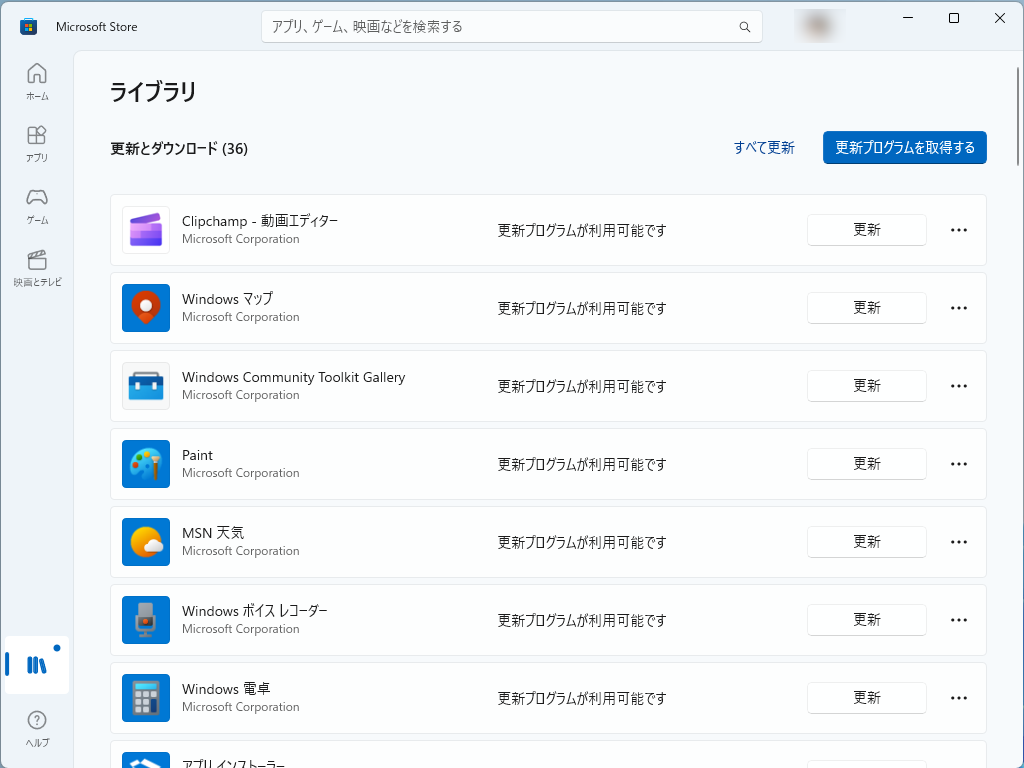Open more options for Clipchamp update

(x=958, y=229)
